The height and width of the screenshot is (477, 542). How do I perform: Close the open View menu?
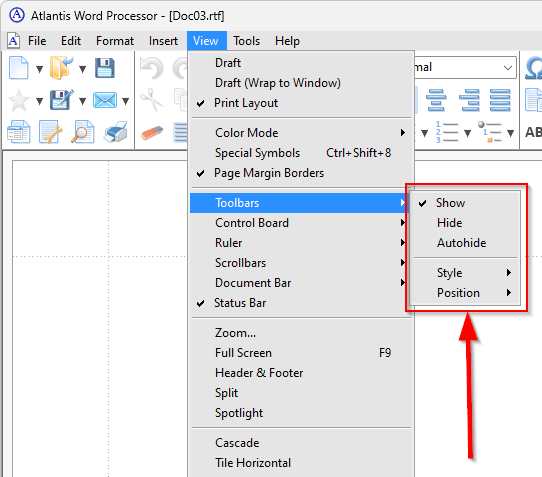click(x=207, y=41)
